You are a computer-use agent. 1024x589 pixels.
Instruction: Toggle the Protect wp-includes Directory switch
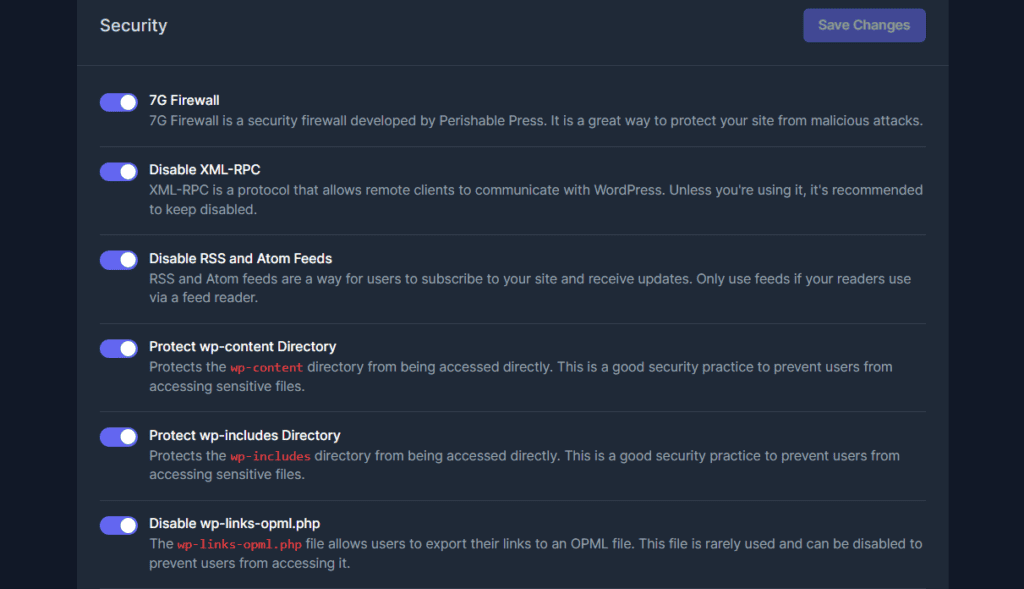[x=118, y=437]
